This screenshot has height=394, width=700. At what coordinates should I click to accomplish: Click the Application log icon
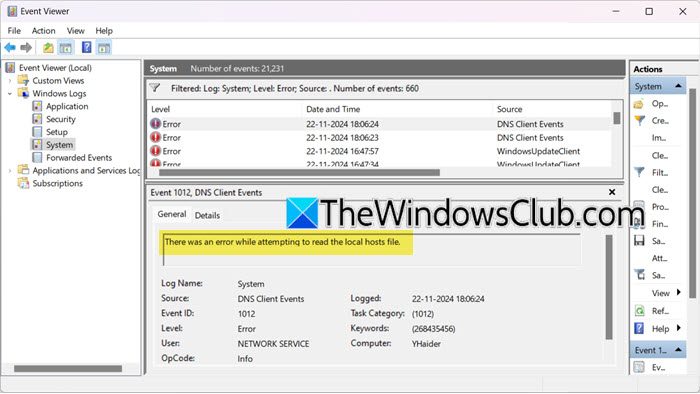tap(38, 106)
